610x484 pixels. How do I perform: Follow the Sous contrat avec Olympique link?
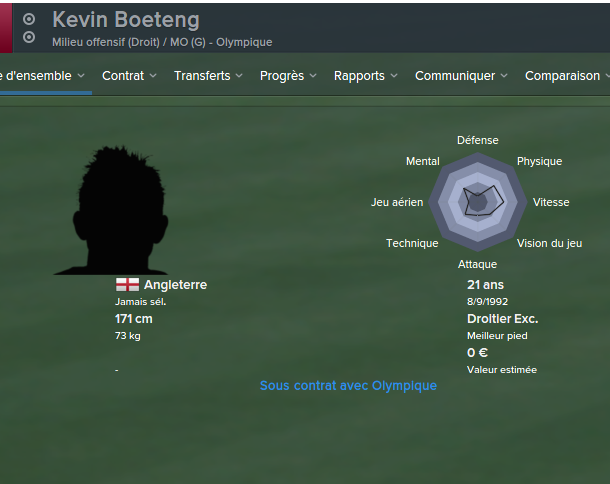coord(348,386)
